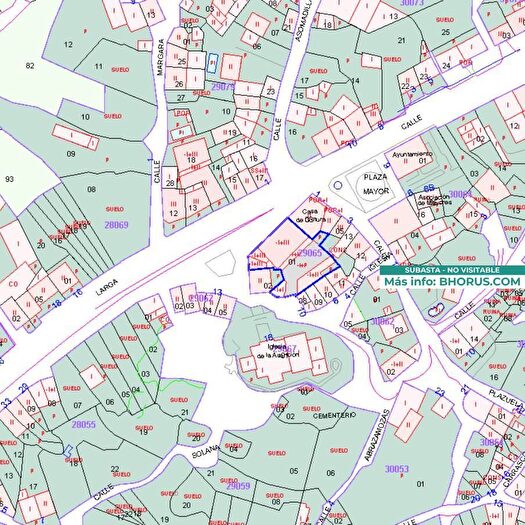Click the small circle icon beside Plaza Mayor
This screenshot has width=525, height=525.
338,185
